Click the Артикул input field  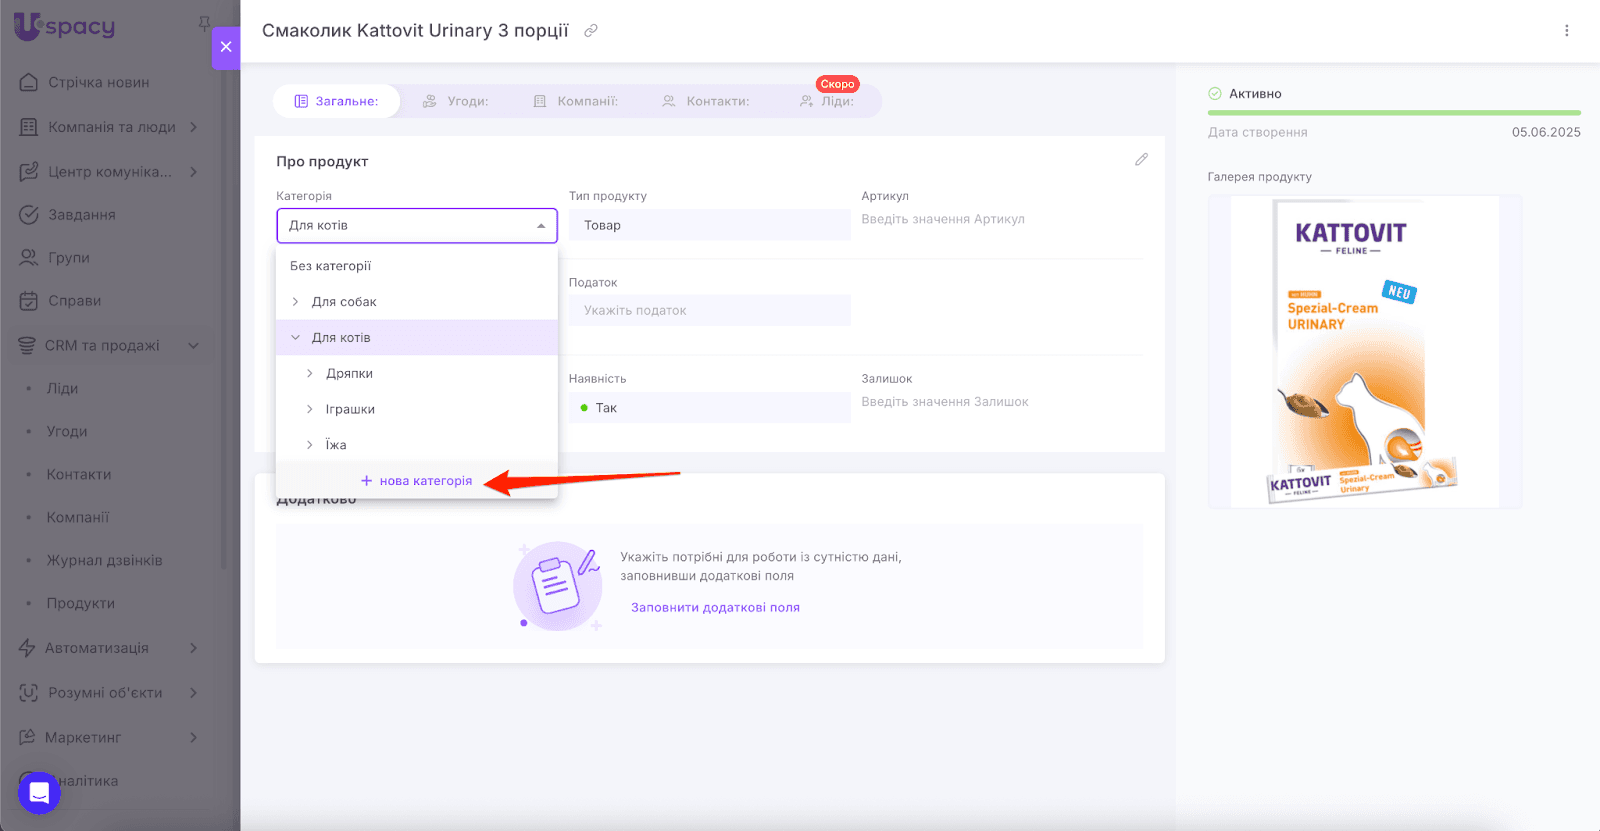(1002, 220)
